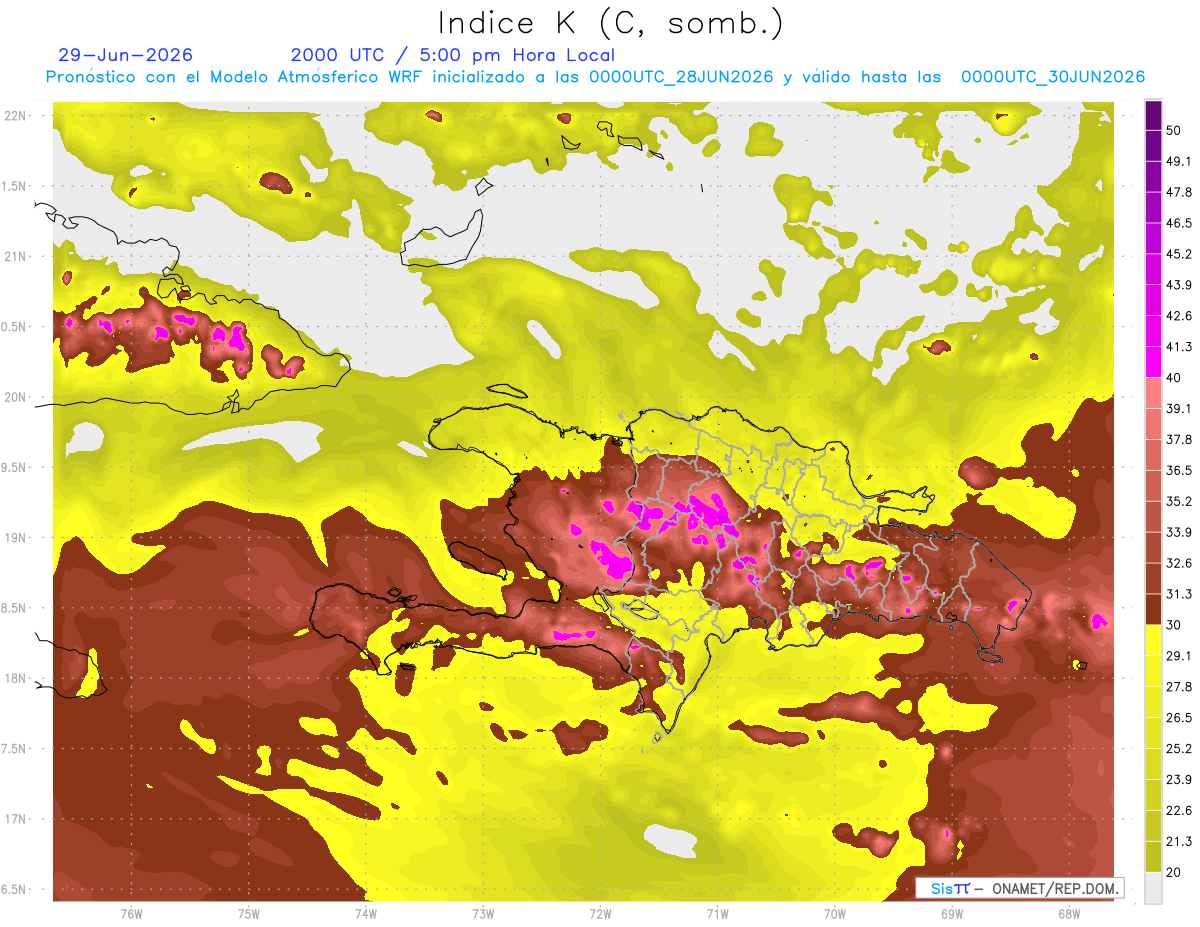Select the '43.9' value on color scale
Screen dimensions: 1200x927
pos(1178,285)
